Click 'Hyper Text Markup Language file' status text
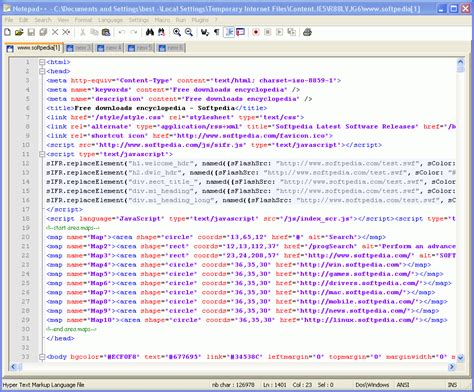This screenshot has width=474, height=392. point(43,385)
